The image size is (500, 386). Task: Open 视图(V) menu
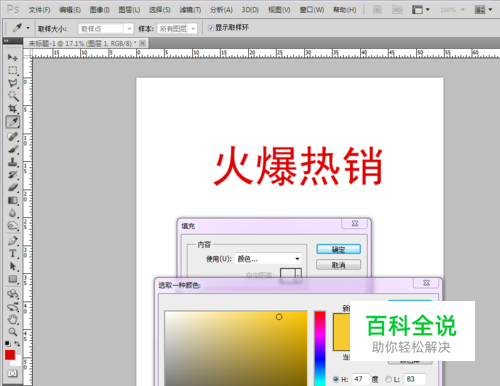point(279,10)
